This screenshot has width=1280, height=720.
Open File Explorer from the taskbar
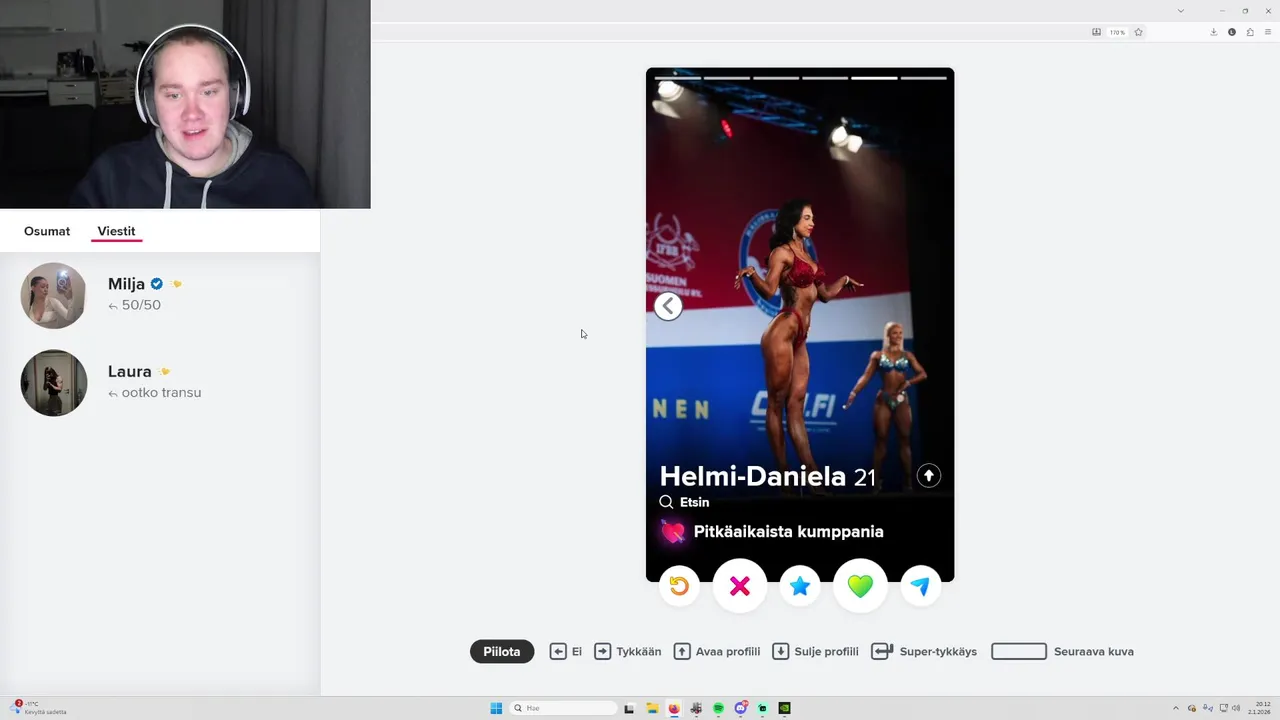coord(651,708)
